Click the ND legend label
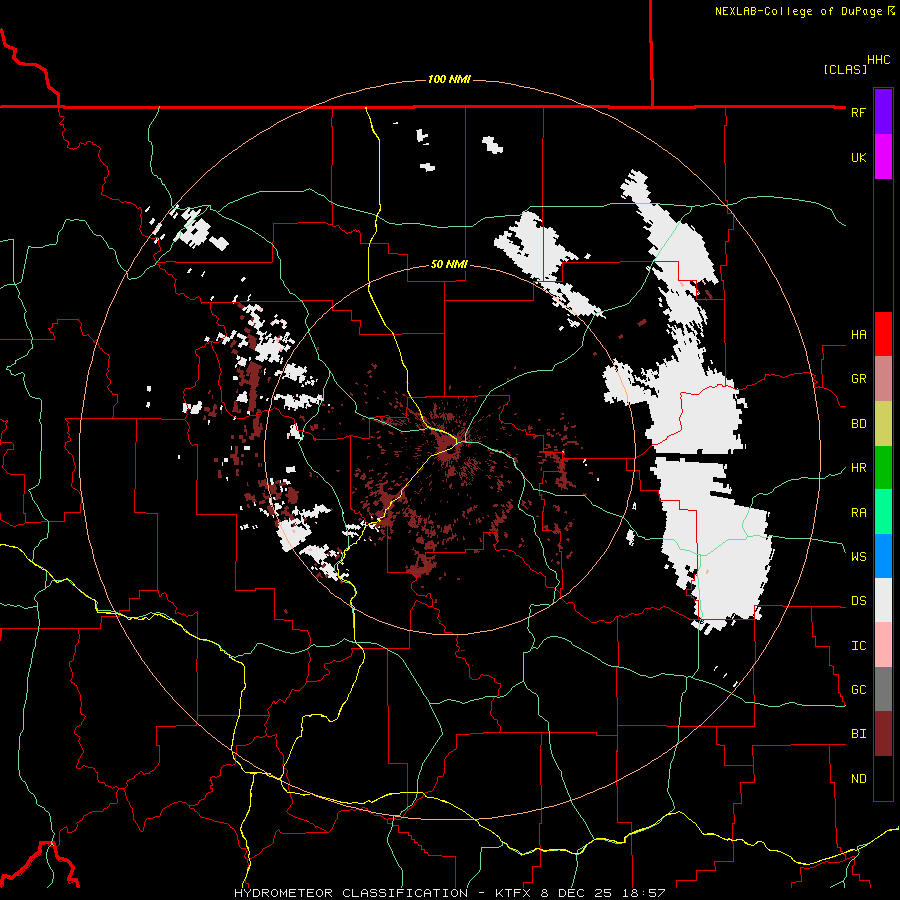The image size is (900, 900). pos(858,779)
